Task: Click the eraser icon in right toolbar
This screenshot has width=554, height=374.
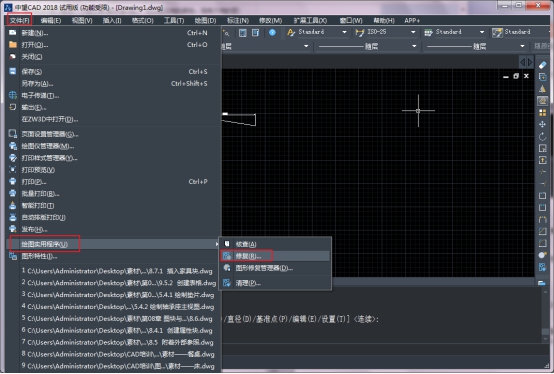Action: point(542,65)
